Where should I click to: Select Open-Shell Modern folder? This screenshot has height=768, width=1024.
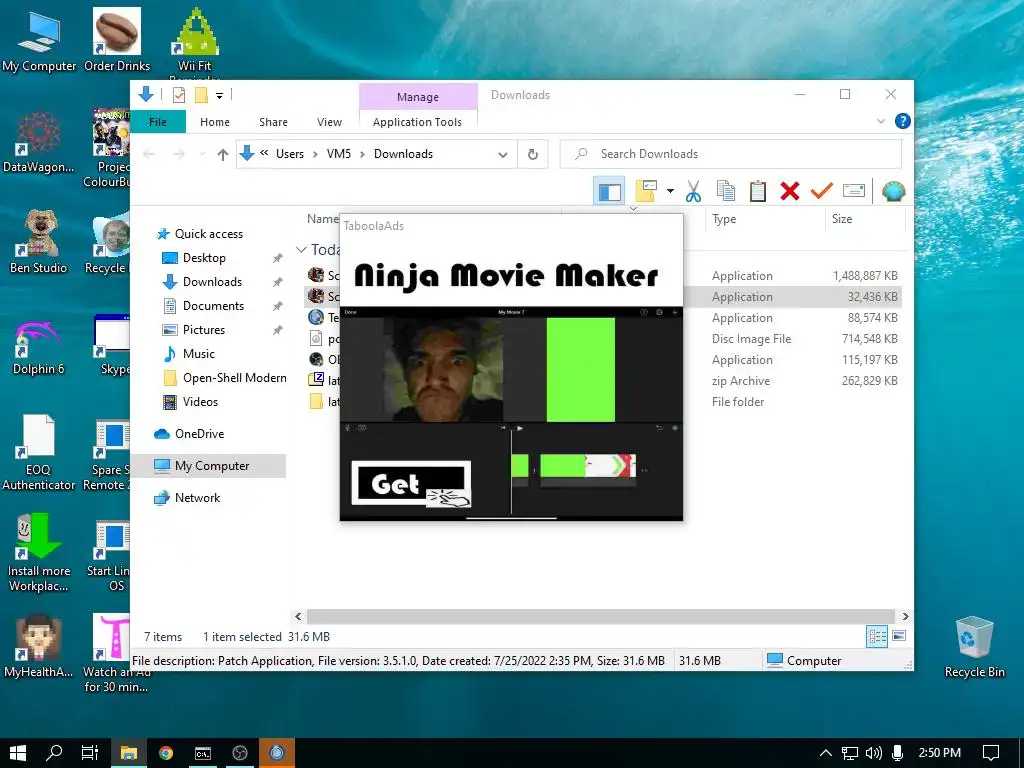[x=234, y=378]
